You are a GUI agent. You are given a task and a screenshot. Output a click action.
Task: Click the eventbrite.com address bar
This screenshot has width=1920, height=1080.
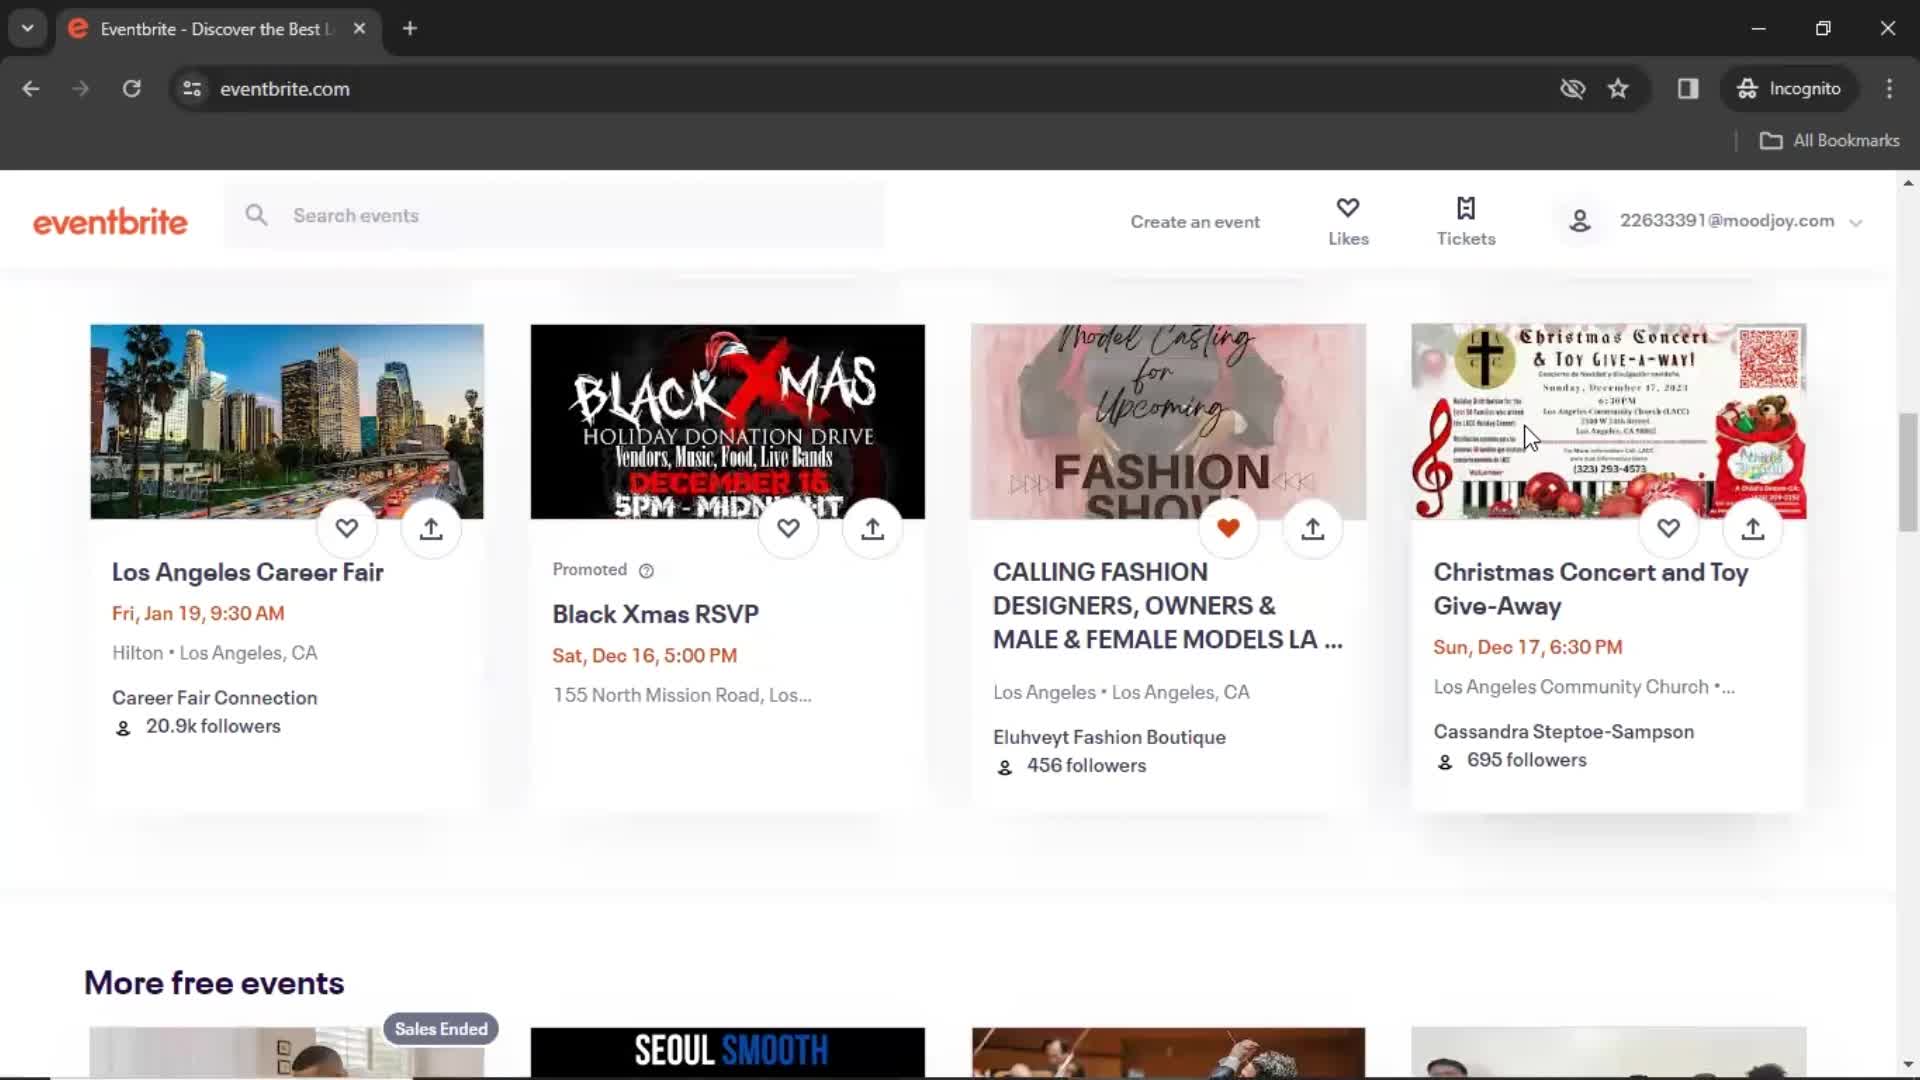coord(284,89)
